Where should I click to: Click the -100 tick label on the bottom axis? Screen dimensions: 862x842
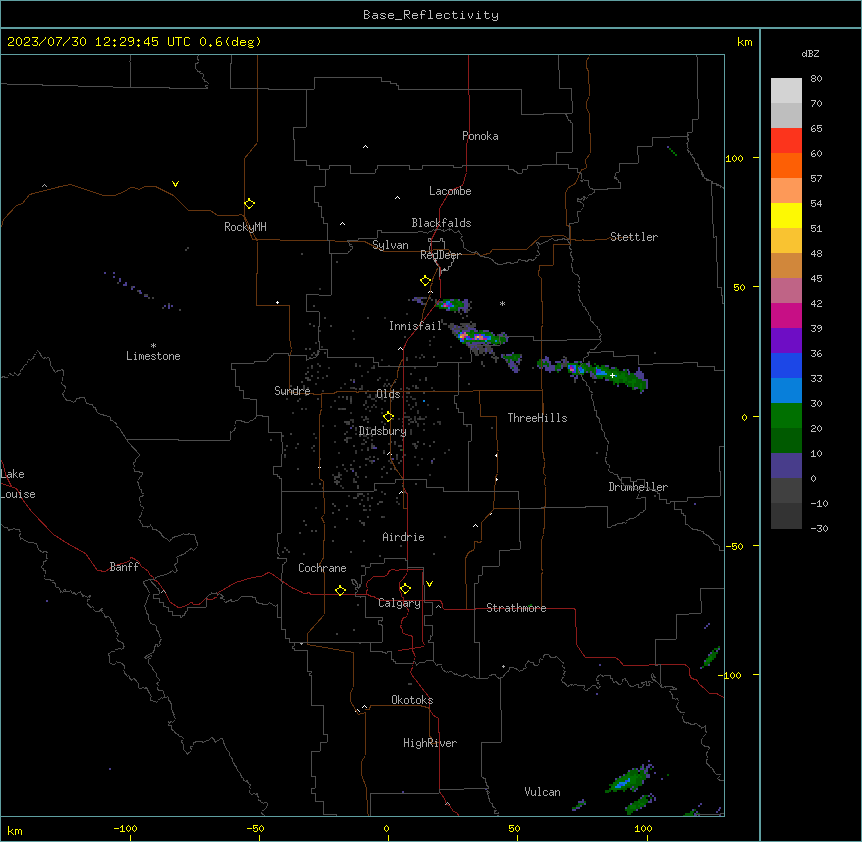pyautogui.click(x=125, y=828)
